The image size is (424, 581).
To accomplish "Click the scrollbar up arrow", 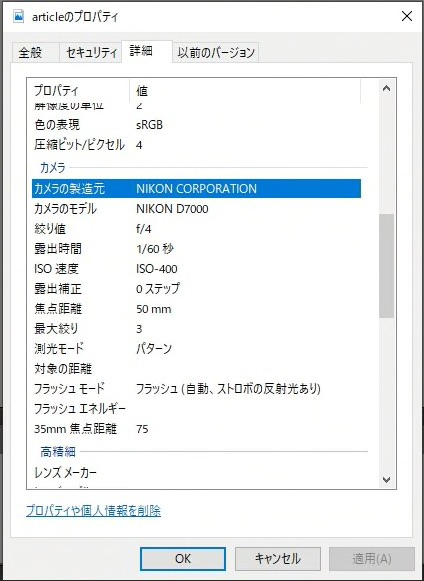I will [386, 88].
